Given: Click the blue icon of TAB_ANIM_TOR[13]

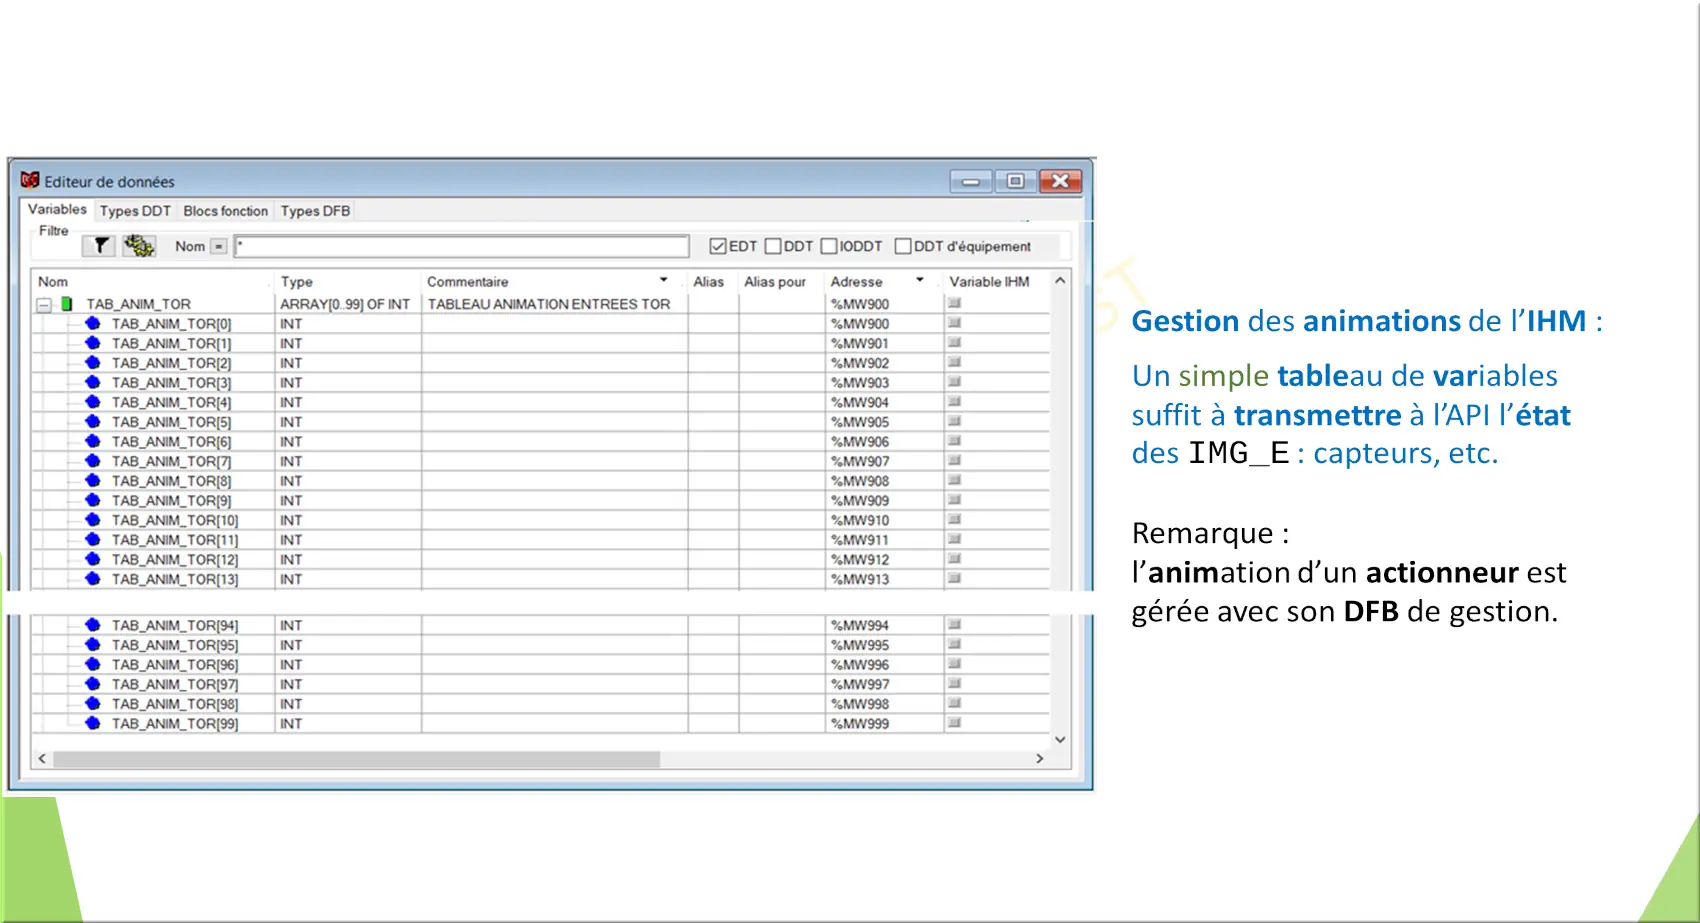Looking at the screenshot, I should [x=93, y=579].
